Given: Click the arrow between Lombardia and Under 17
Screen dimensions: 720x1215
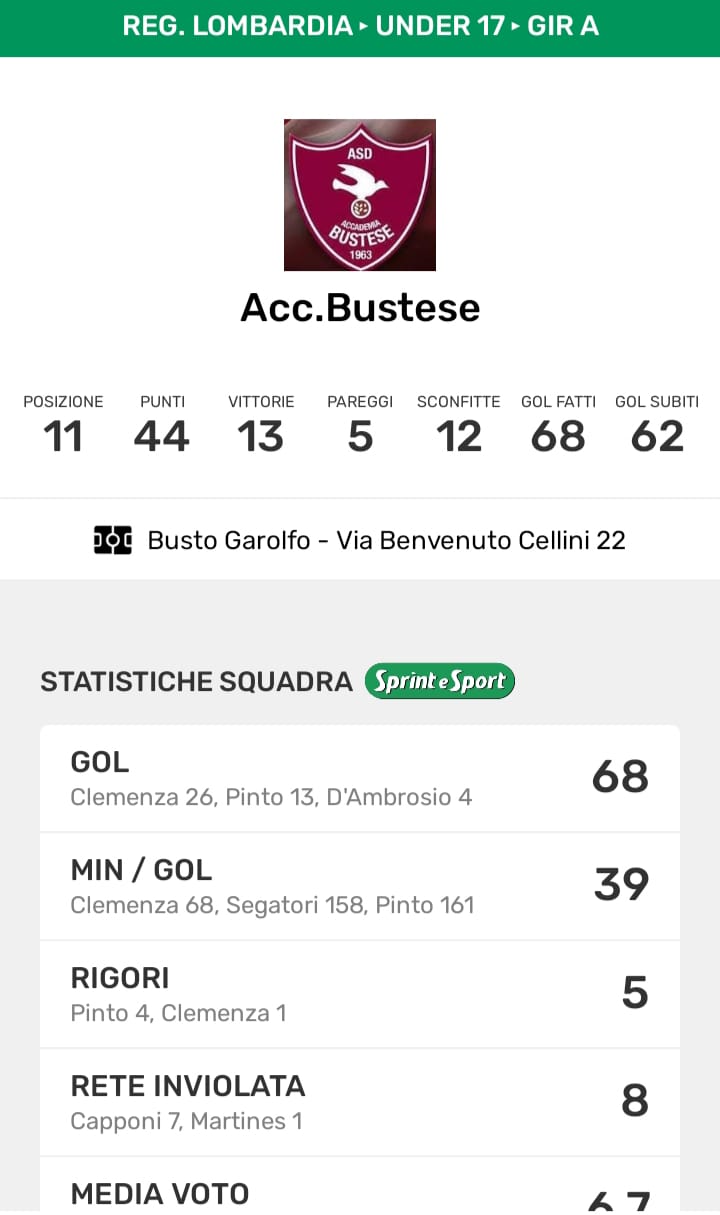Looking at the screenshot, I should coord(364,26).
